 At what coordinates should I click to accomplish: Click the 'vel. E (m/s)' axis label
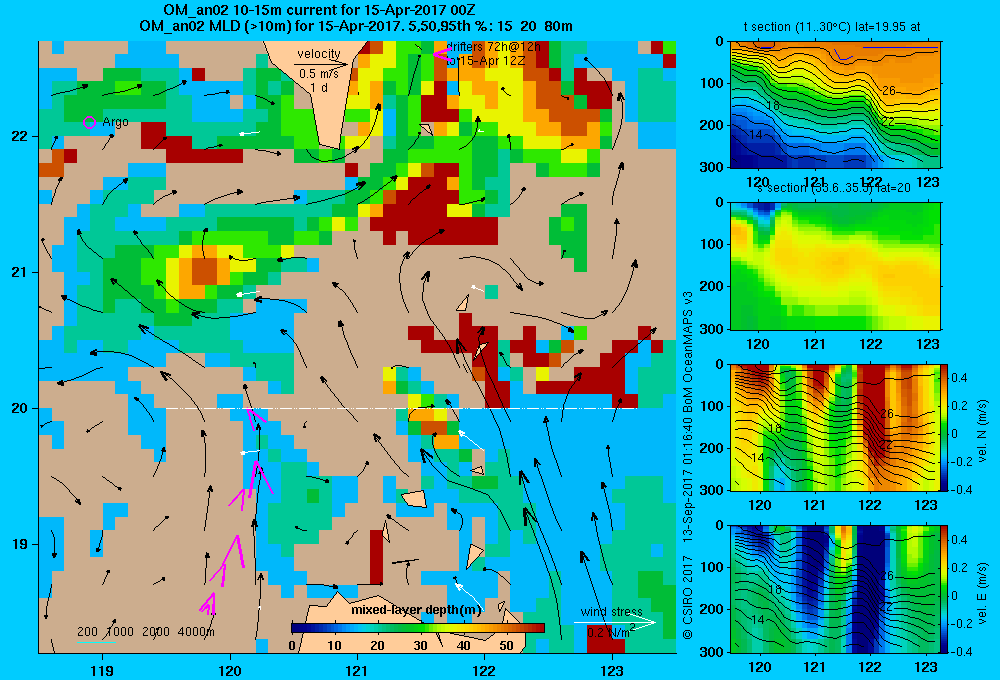tap(982, 592)
